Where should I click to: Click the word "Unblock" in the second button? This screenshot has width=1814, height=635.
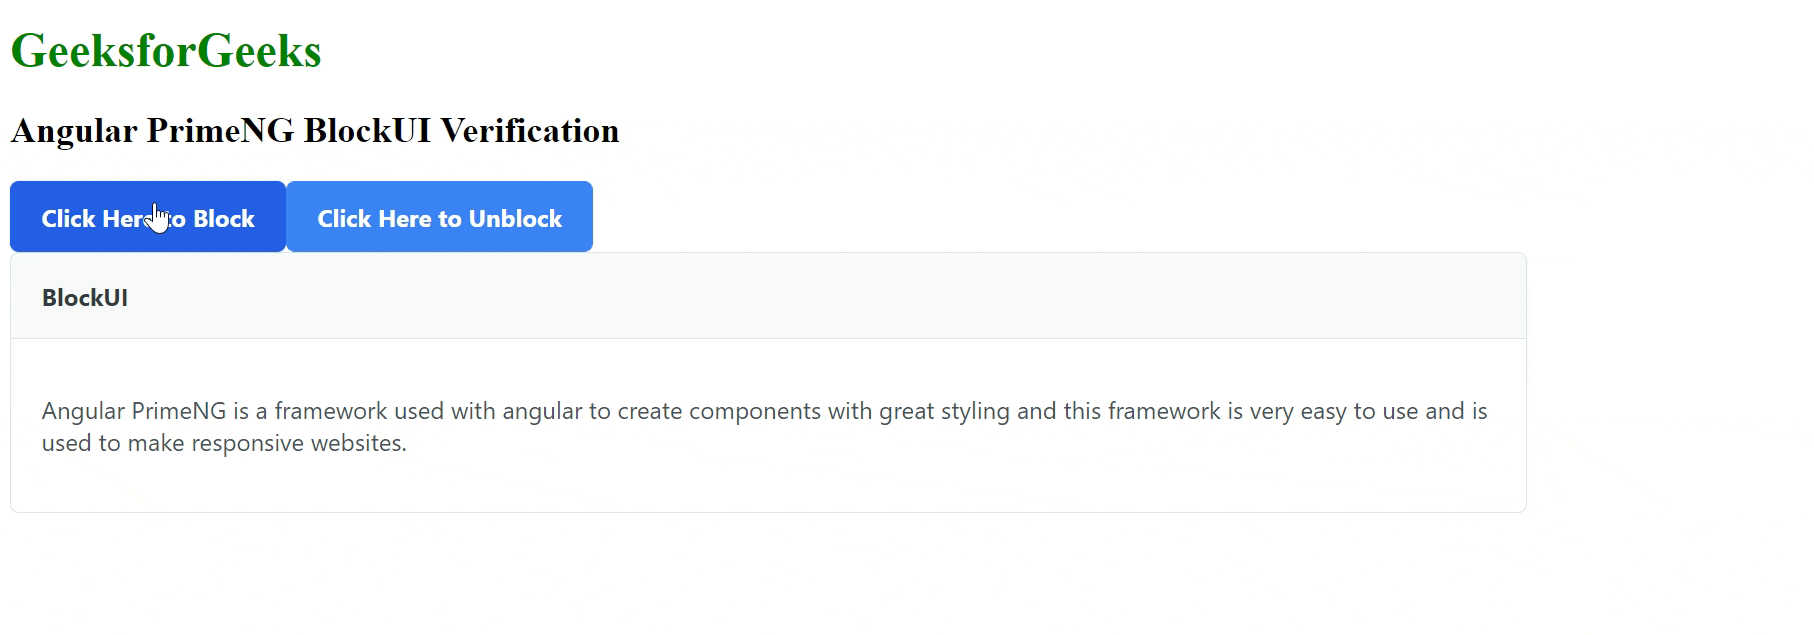click(515, 219)
